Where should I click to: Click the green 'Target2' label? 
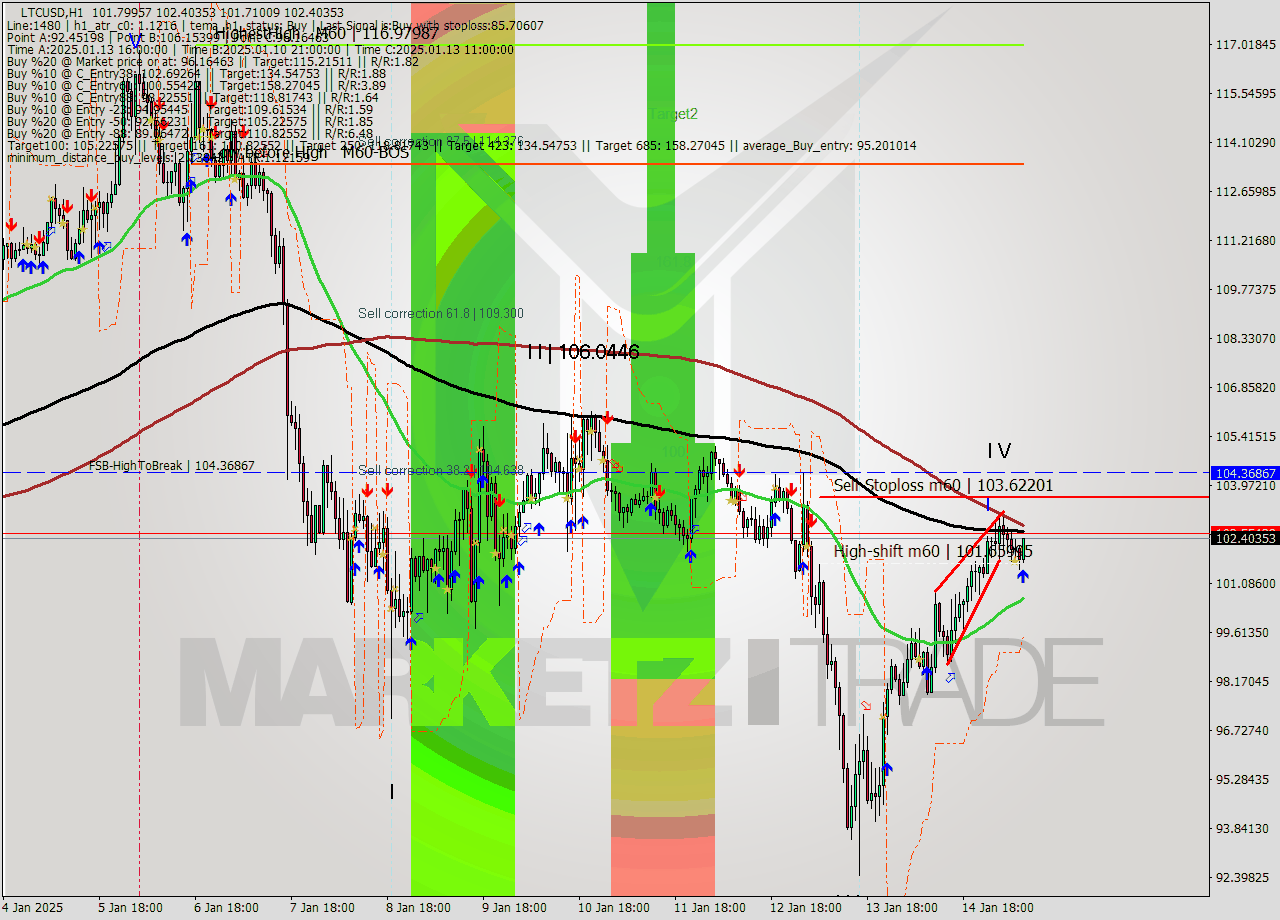tap(673, 114)
